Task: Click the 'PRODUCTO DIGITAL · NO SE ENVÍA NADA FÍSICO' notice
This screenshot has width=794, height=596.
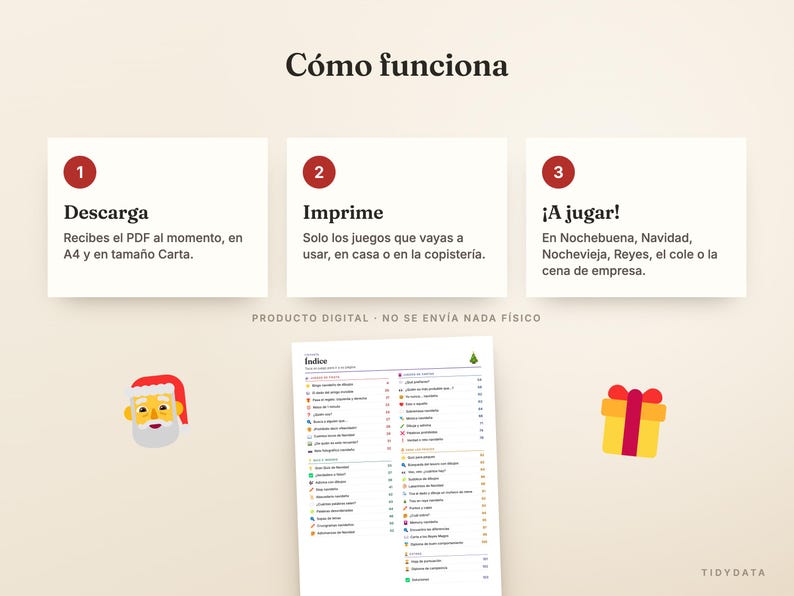Action: (x=396, y=318)
